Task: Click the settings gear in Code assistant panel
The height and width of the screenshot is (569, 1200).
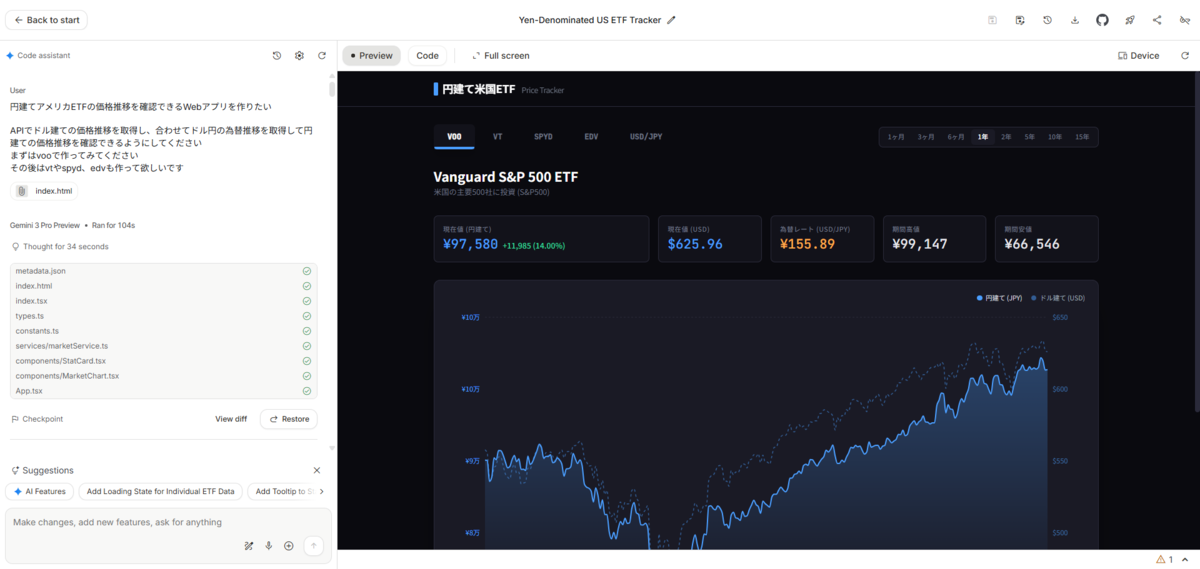Action: coord(299,56)
